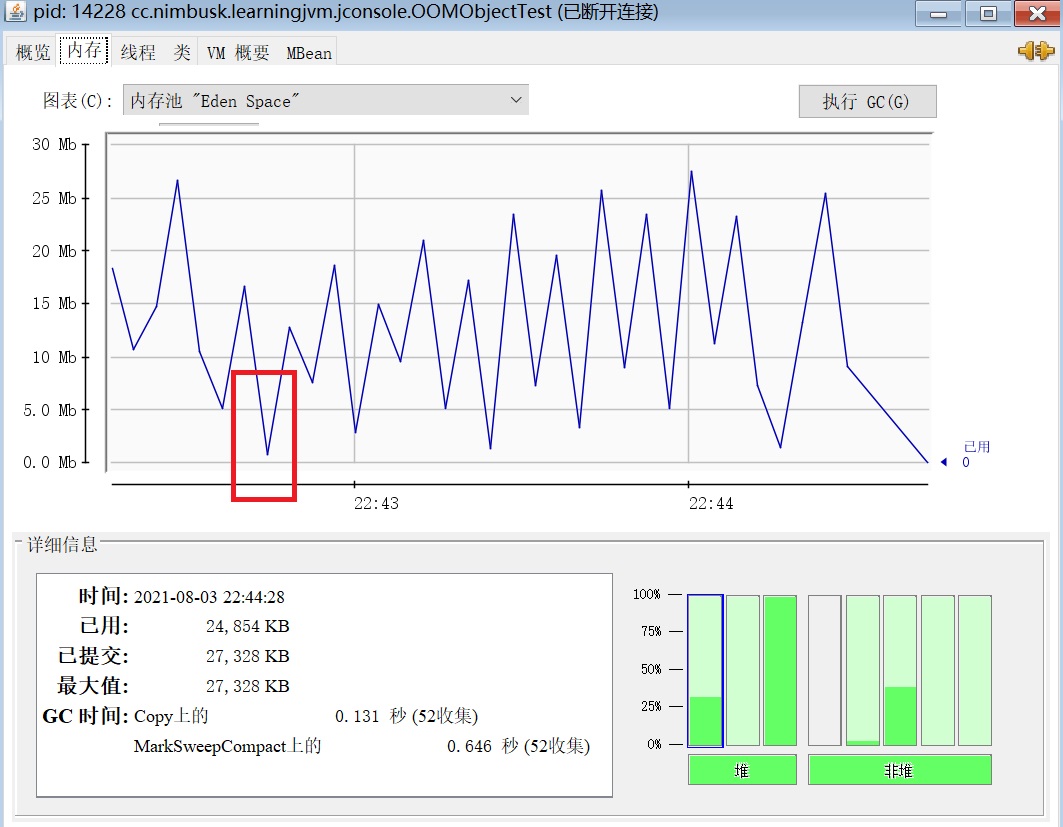Switch to the 概览 tab
Image resolution: width=1063 pixels, height=827 pixels.
33,52
